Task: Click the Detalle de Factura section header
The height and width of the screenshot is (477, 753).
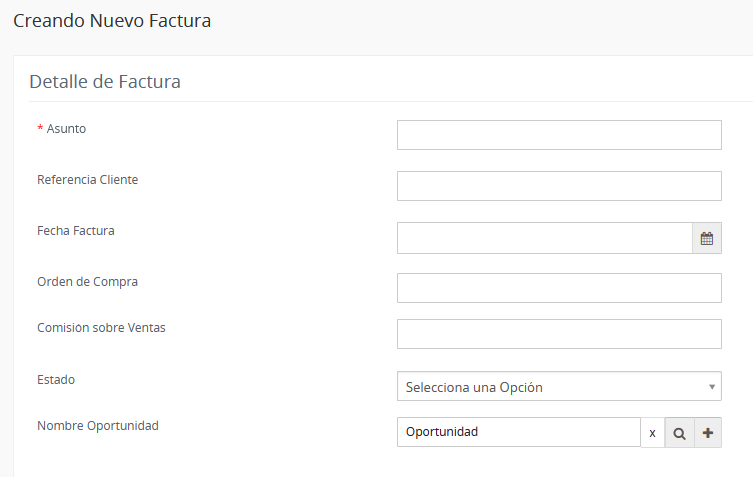Action: (x=105, y=82)
